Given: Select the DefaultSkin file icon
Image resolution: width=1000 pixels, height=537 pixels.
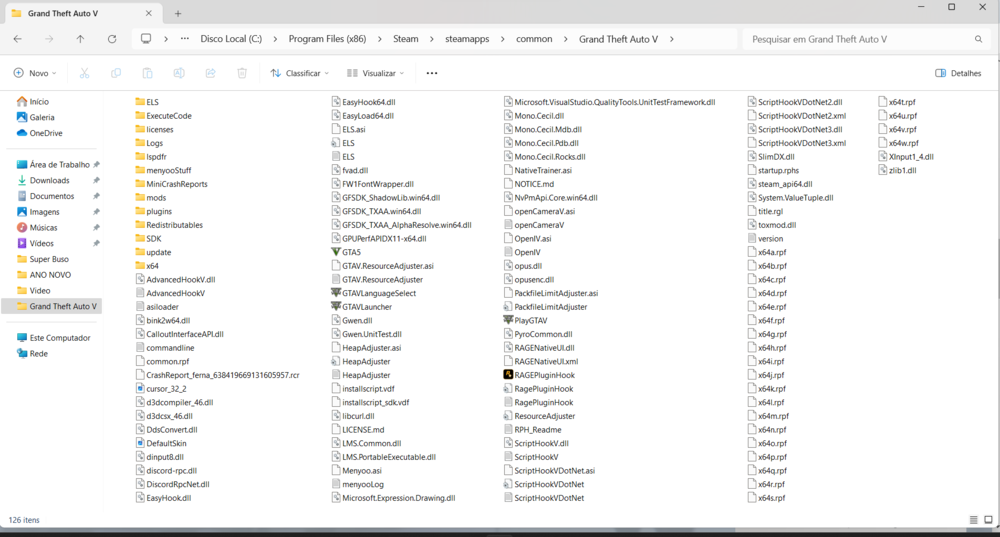Looking at the screenshot, I should click(140, 443).
